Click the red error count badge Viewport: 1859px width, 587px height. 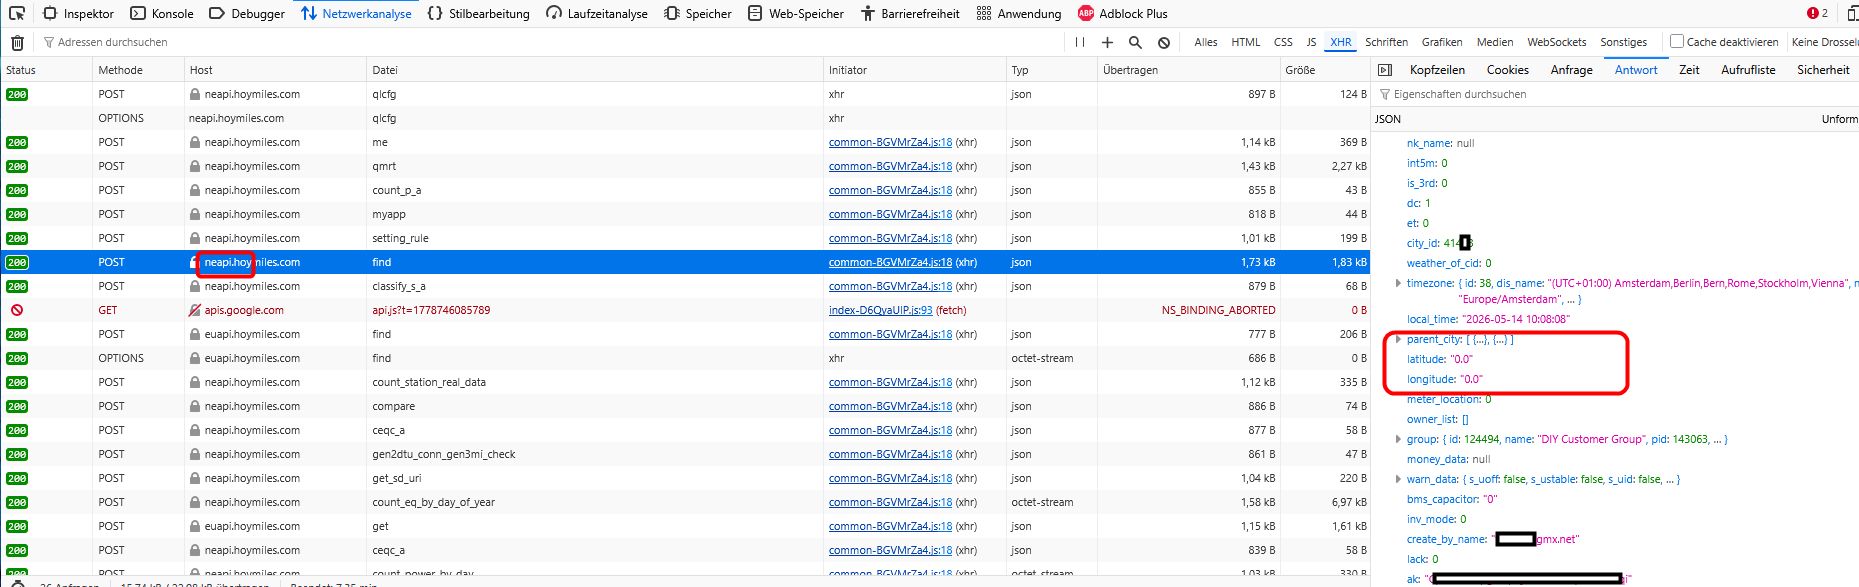coord(1817,13)
